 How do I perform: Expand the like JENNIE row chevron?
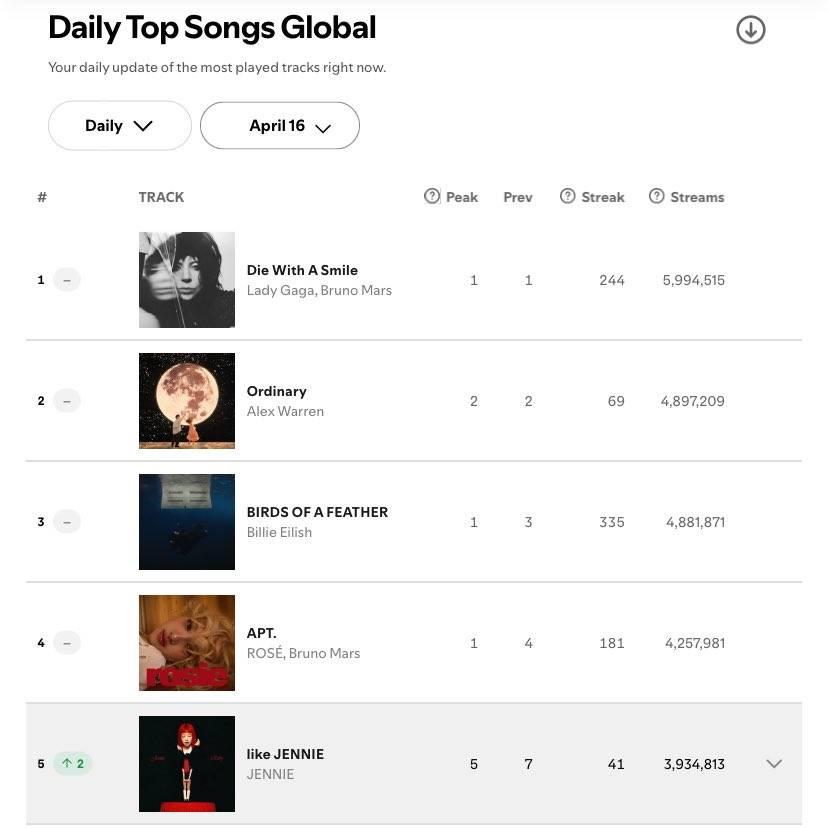tap(774, 764)
